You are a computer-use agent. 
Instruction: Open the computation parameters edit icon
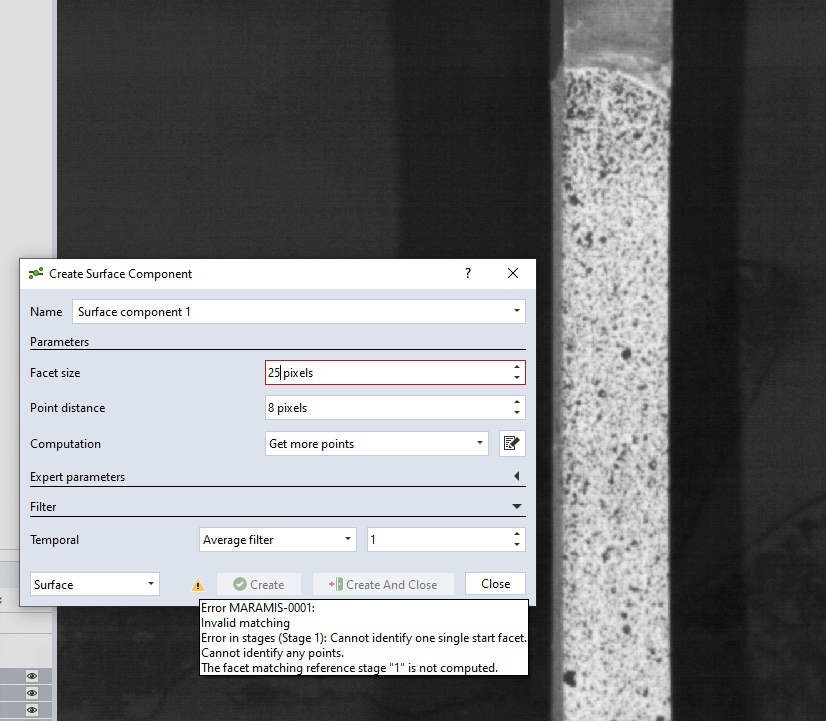pos(512,444)
